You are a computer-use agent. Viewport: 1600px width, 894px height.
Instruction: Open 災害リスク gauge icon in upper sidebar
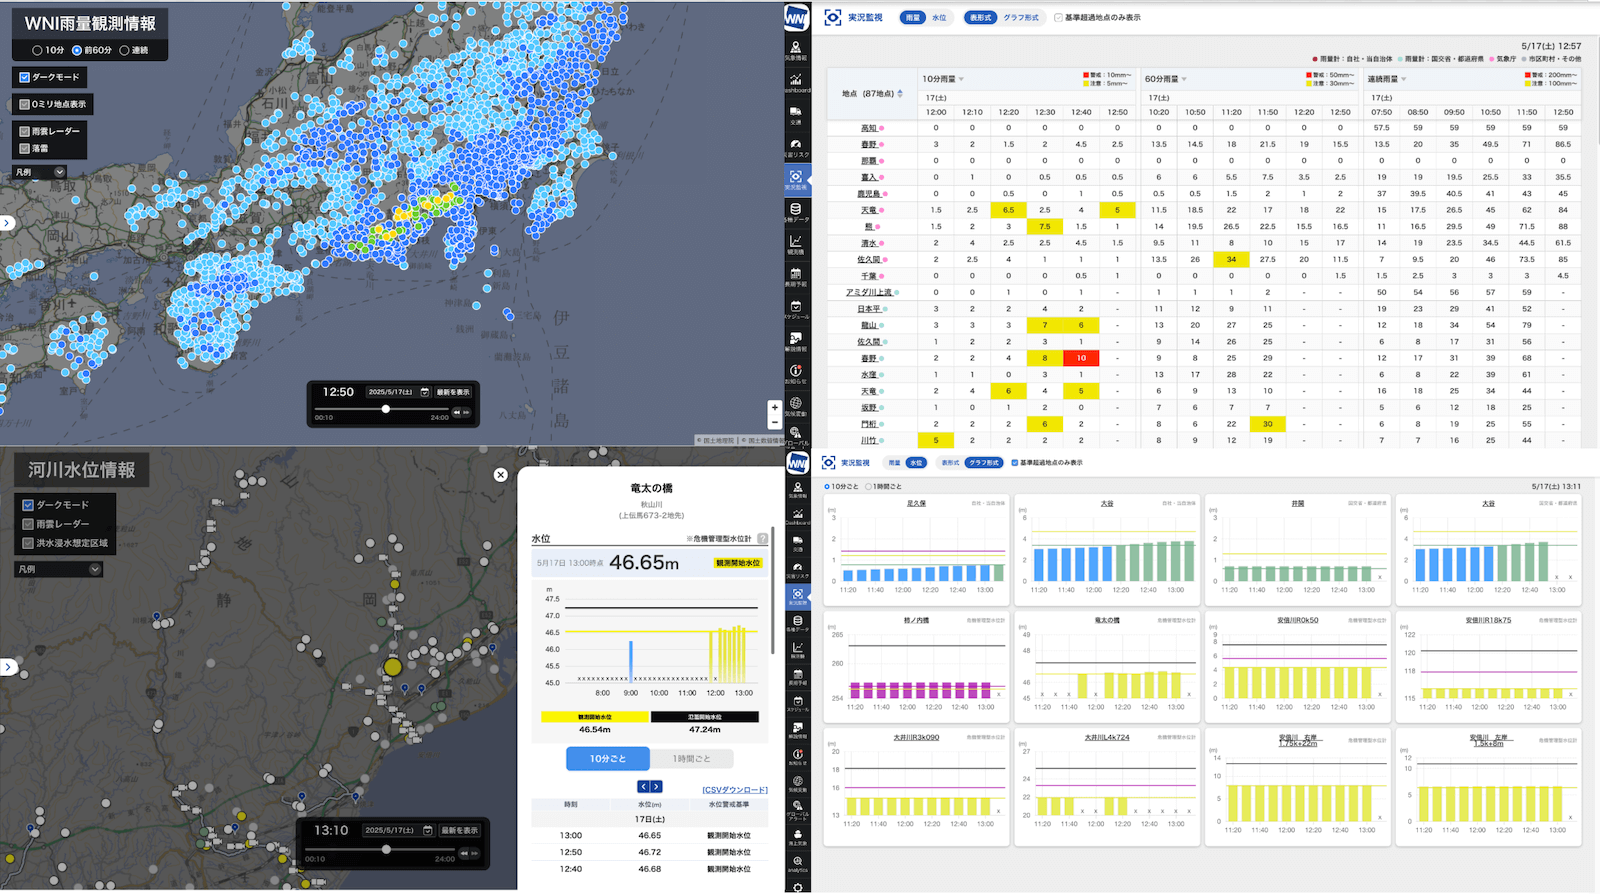[796, 146]
